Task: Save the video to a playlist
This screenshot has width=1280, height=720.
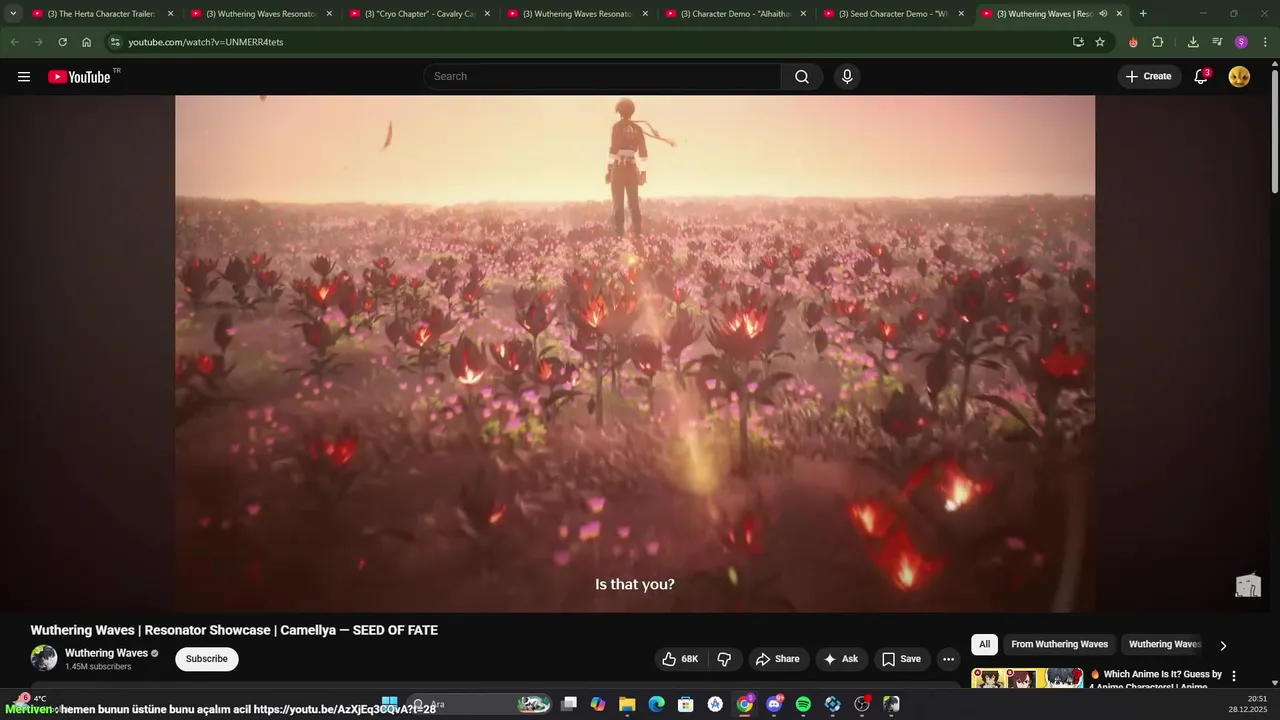Action: pos(901,659)
